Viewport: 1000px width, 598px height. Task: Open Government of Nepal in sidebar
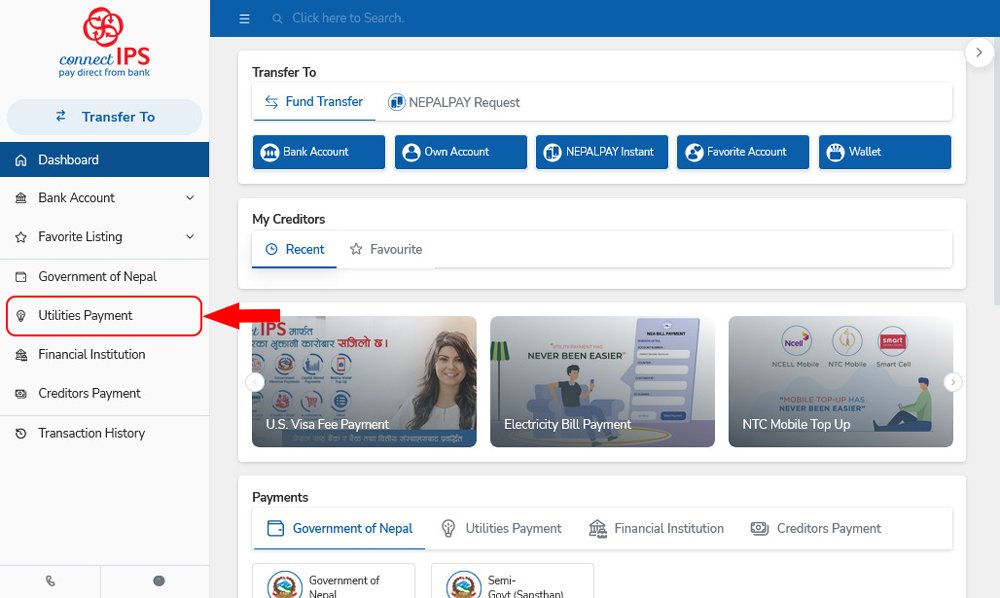click(x=105, y=277)
